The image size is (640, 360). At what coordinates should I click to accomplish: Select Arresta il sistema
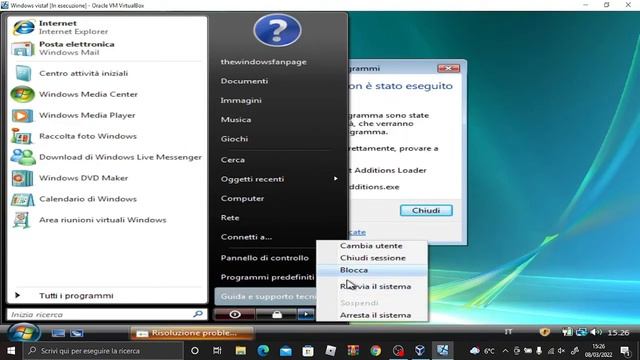(372, 315)
